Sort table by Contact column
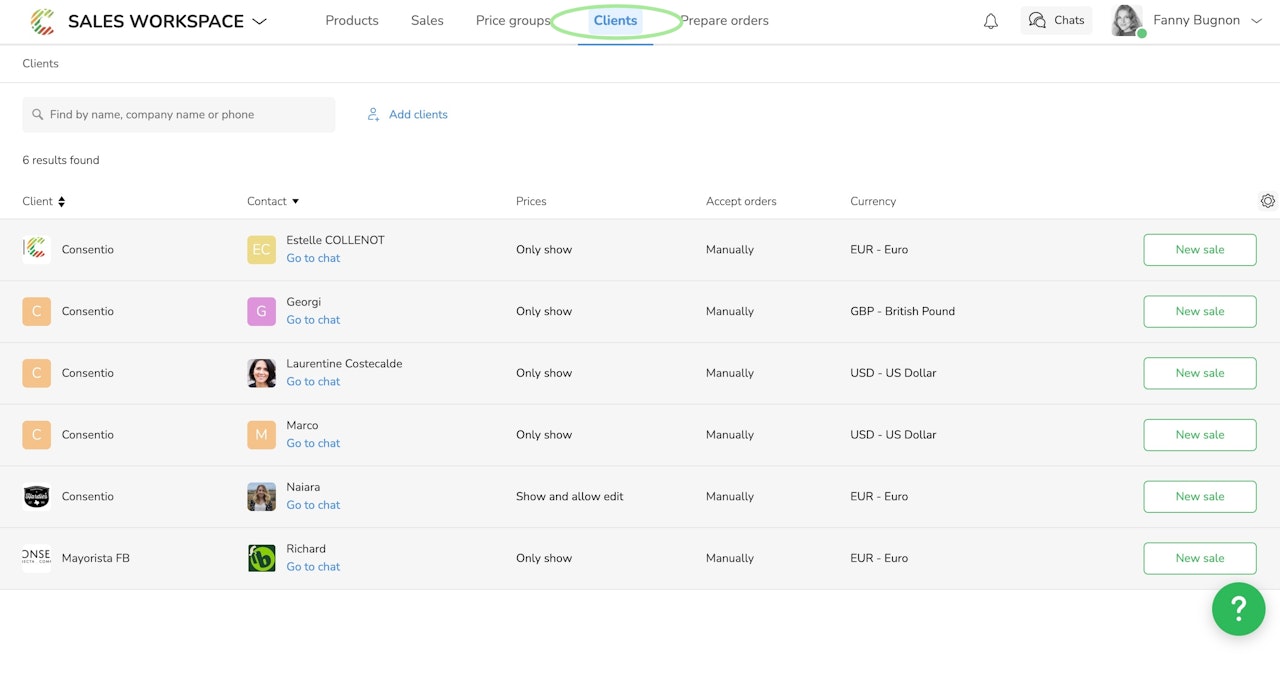Image resolution: width=1280 pixels, height=694 pixels. pos(273,201)
